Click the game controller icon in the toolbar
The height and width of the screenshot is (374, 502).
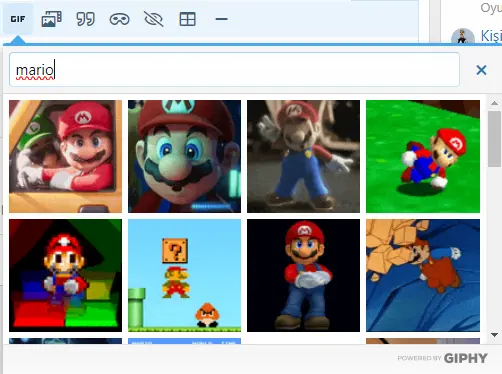point(120,19)
